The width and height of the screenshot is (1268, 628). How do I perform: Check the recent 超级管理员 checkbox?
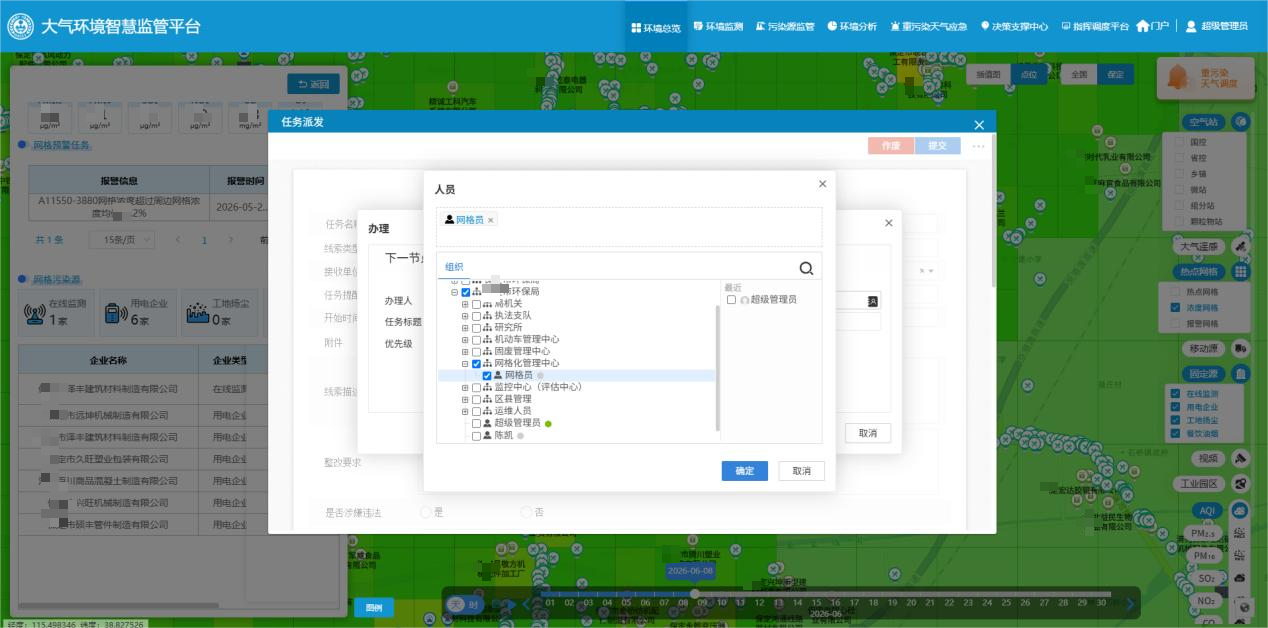click(732, 299)
